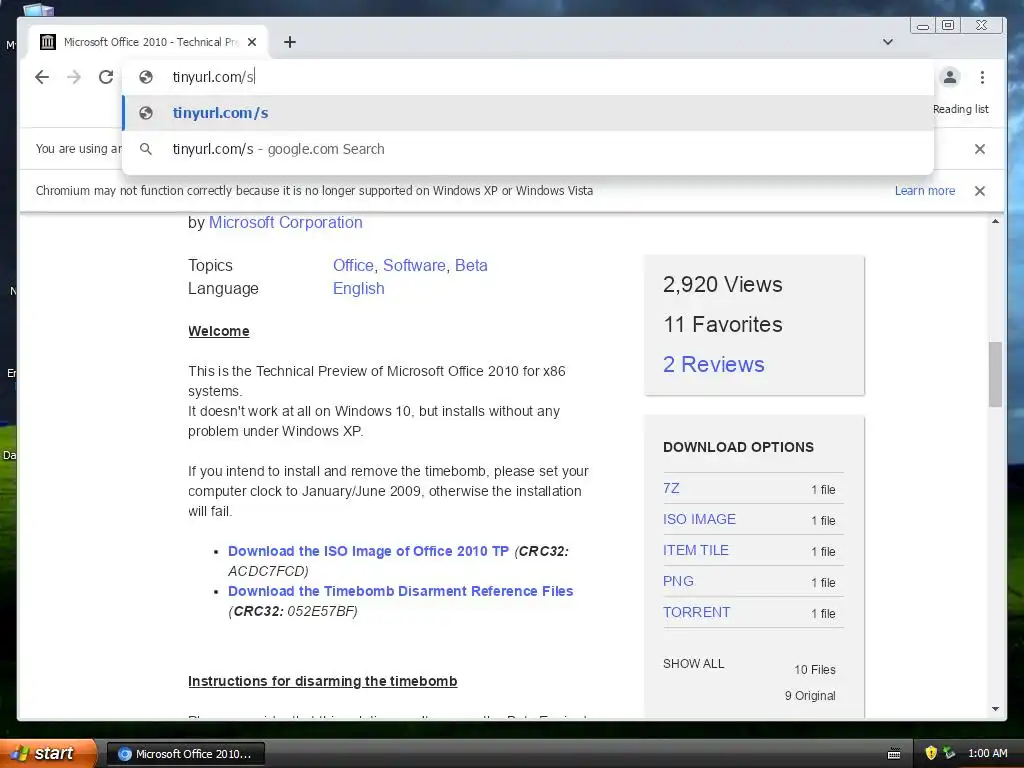The image size is (1024, 768).
Task: Click the '11 Favorites' text
Action: (722, 325)
